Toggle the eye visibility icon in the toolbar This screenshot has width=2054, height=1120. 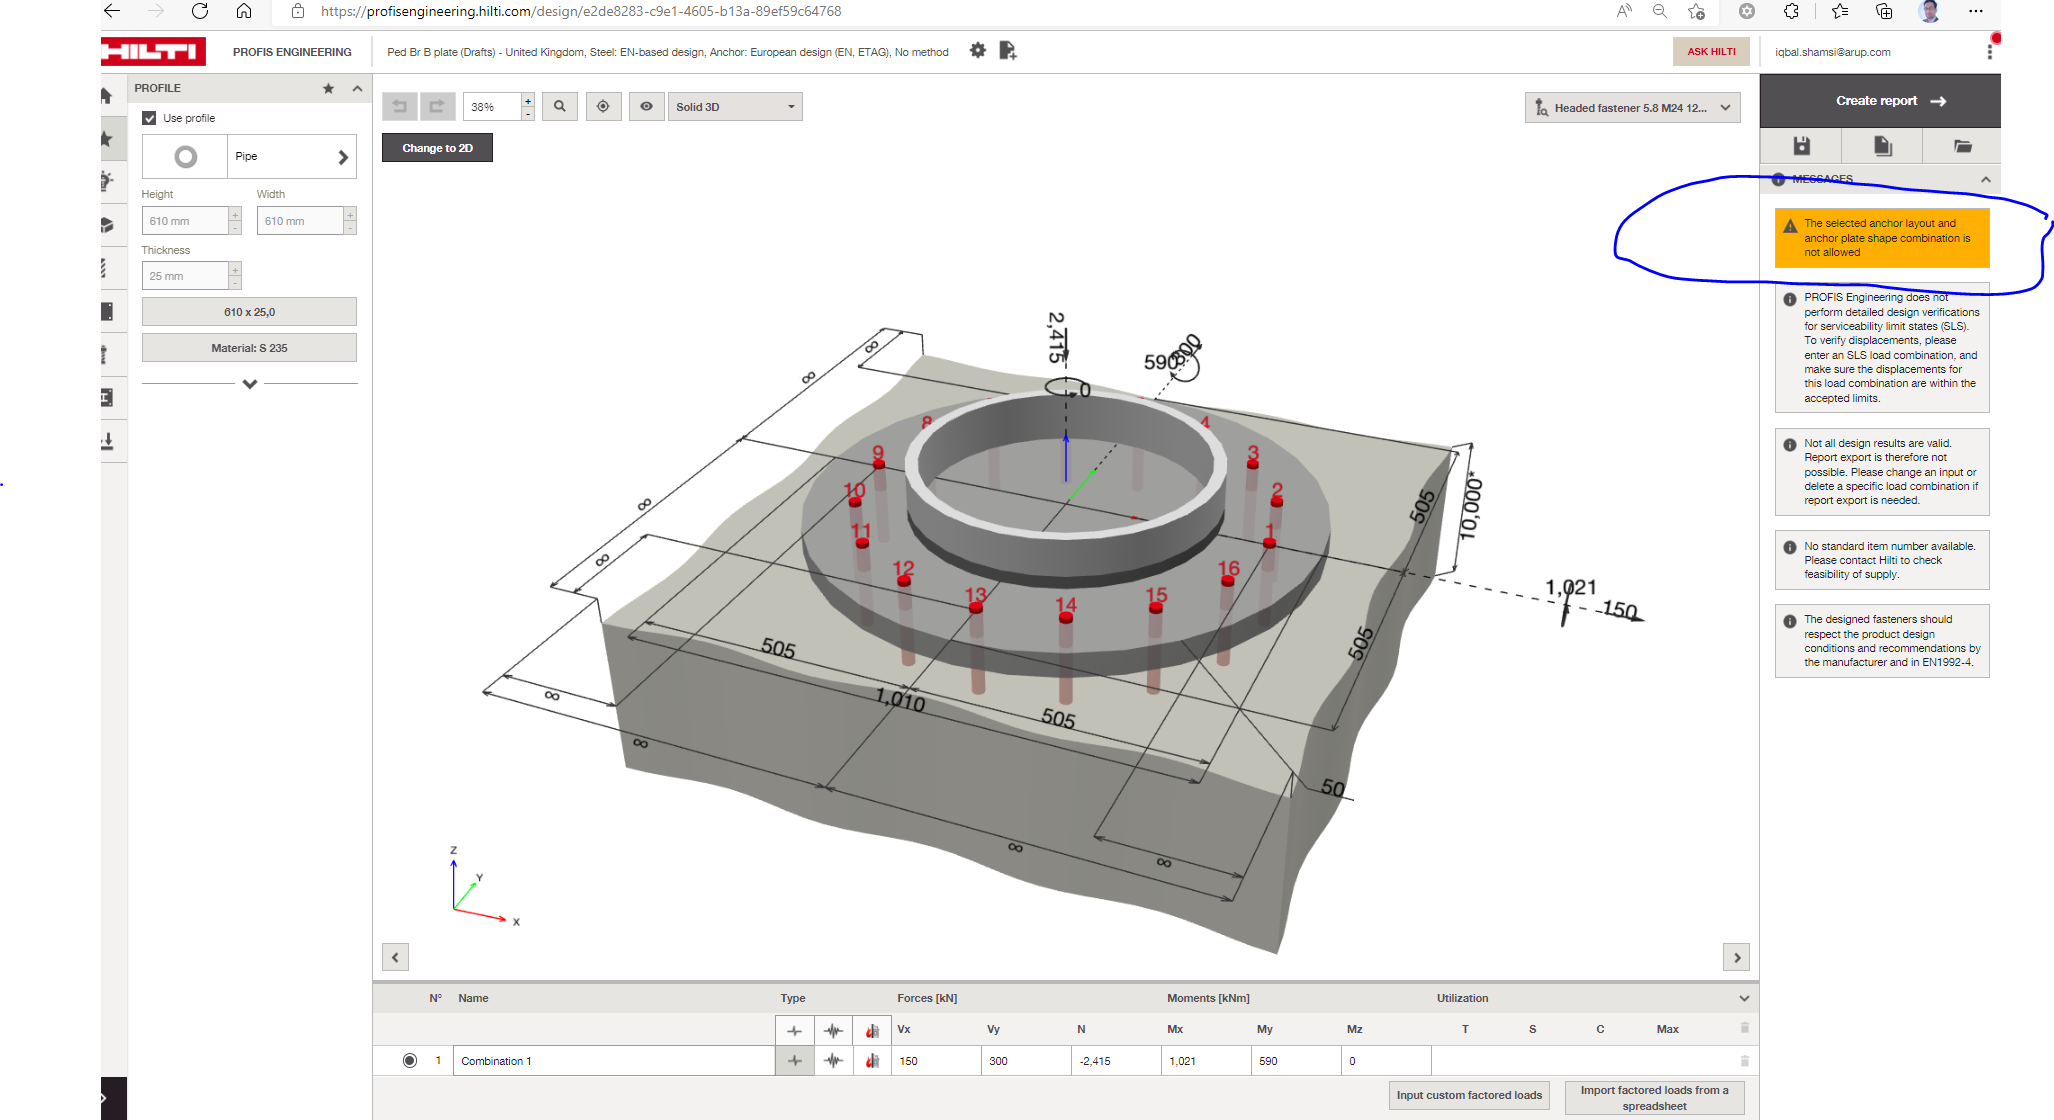(646, 106)
